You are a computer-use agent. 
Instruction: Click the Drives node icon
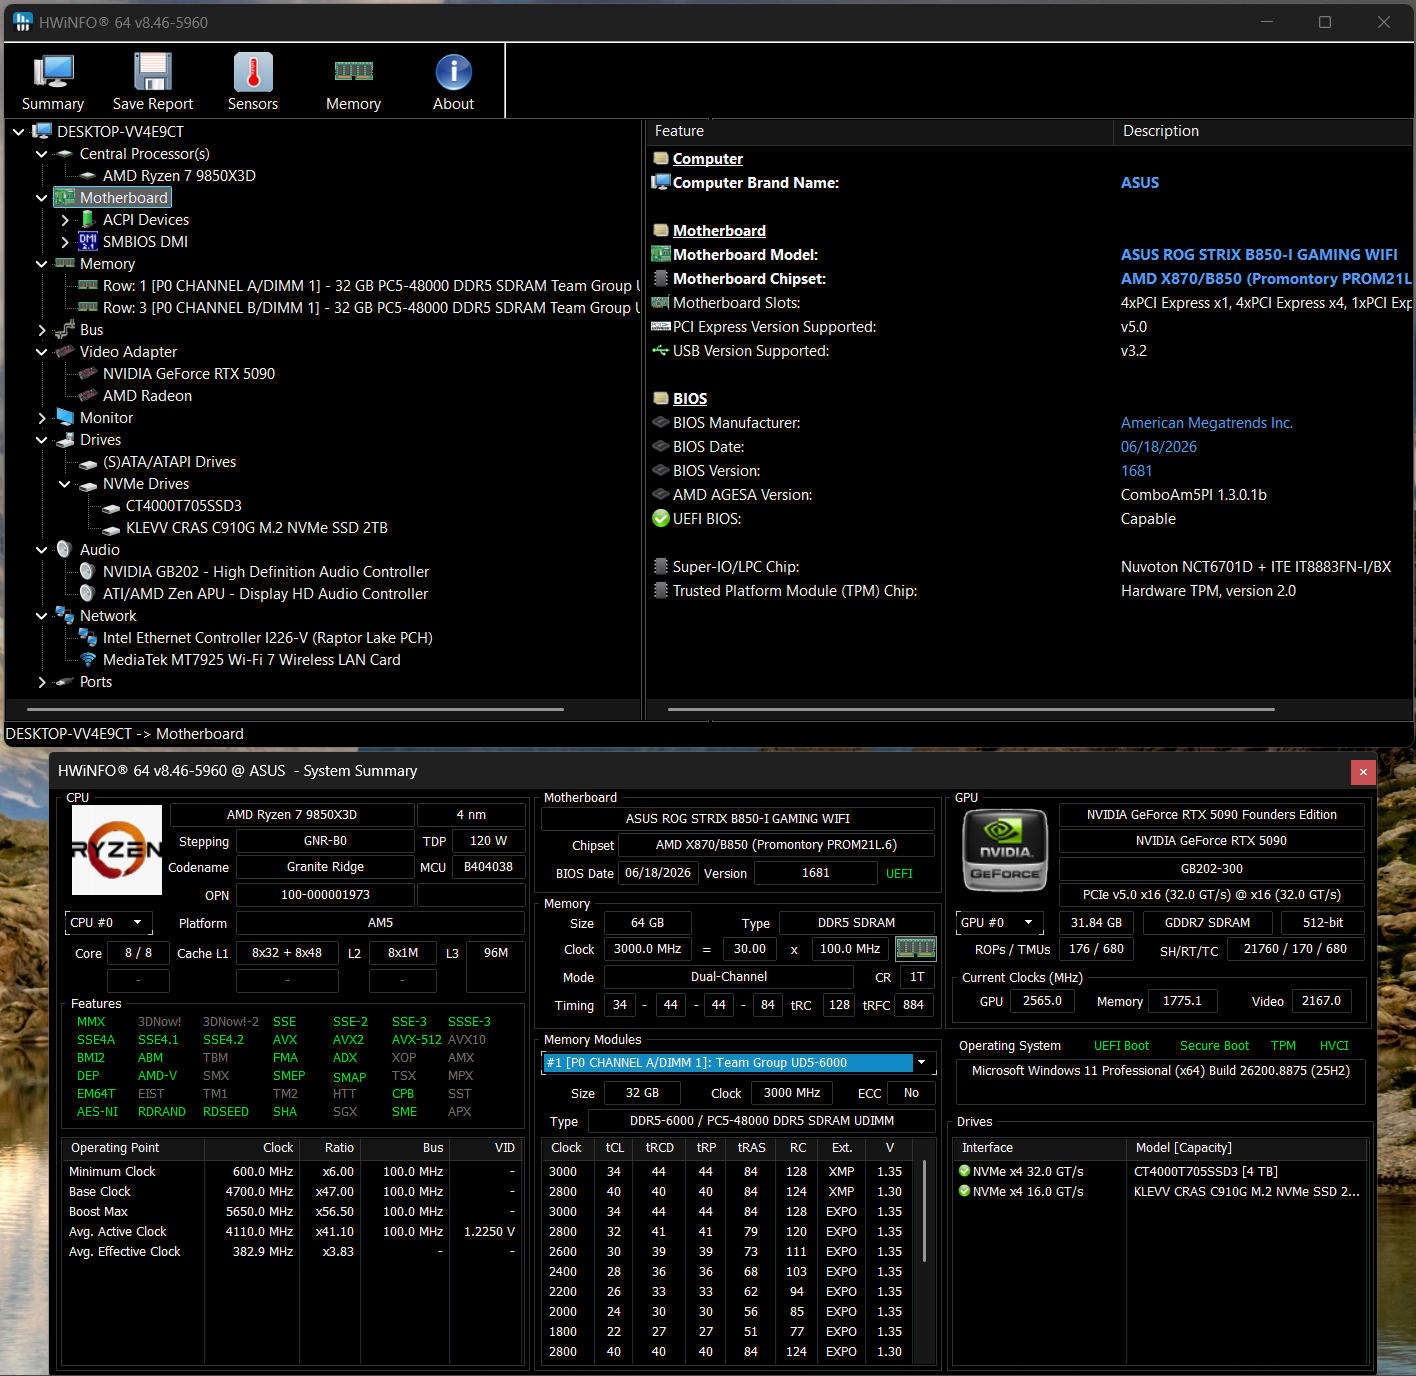(65, 439)
